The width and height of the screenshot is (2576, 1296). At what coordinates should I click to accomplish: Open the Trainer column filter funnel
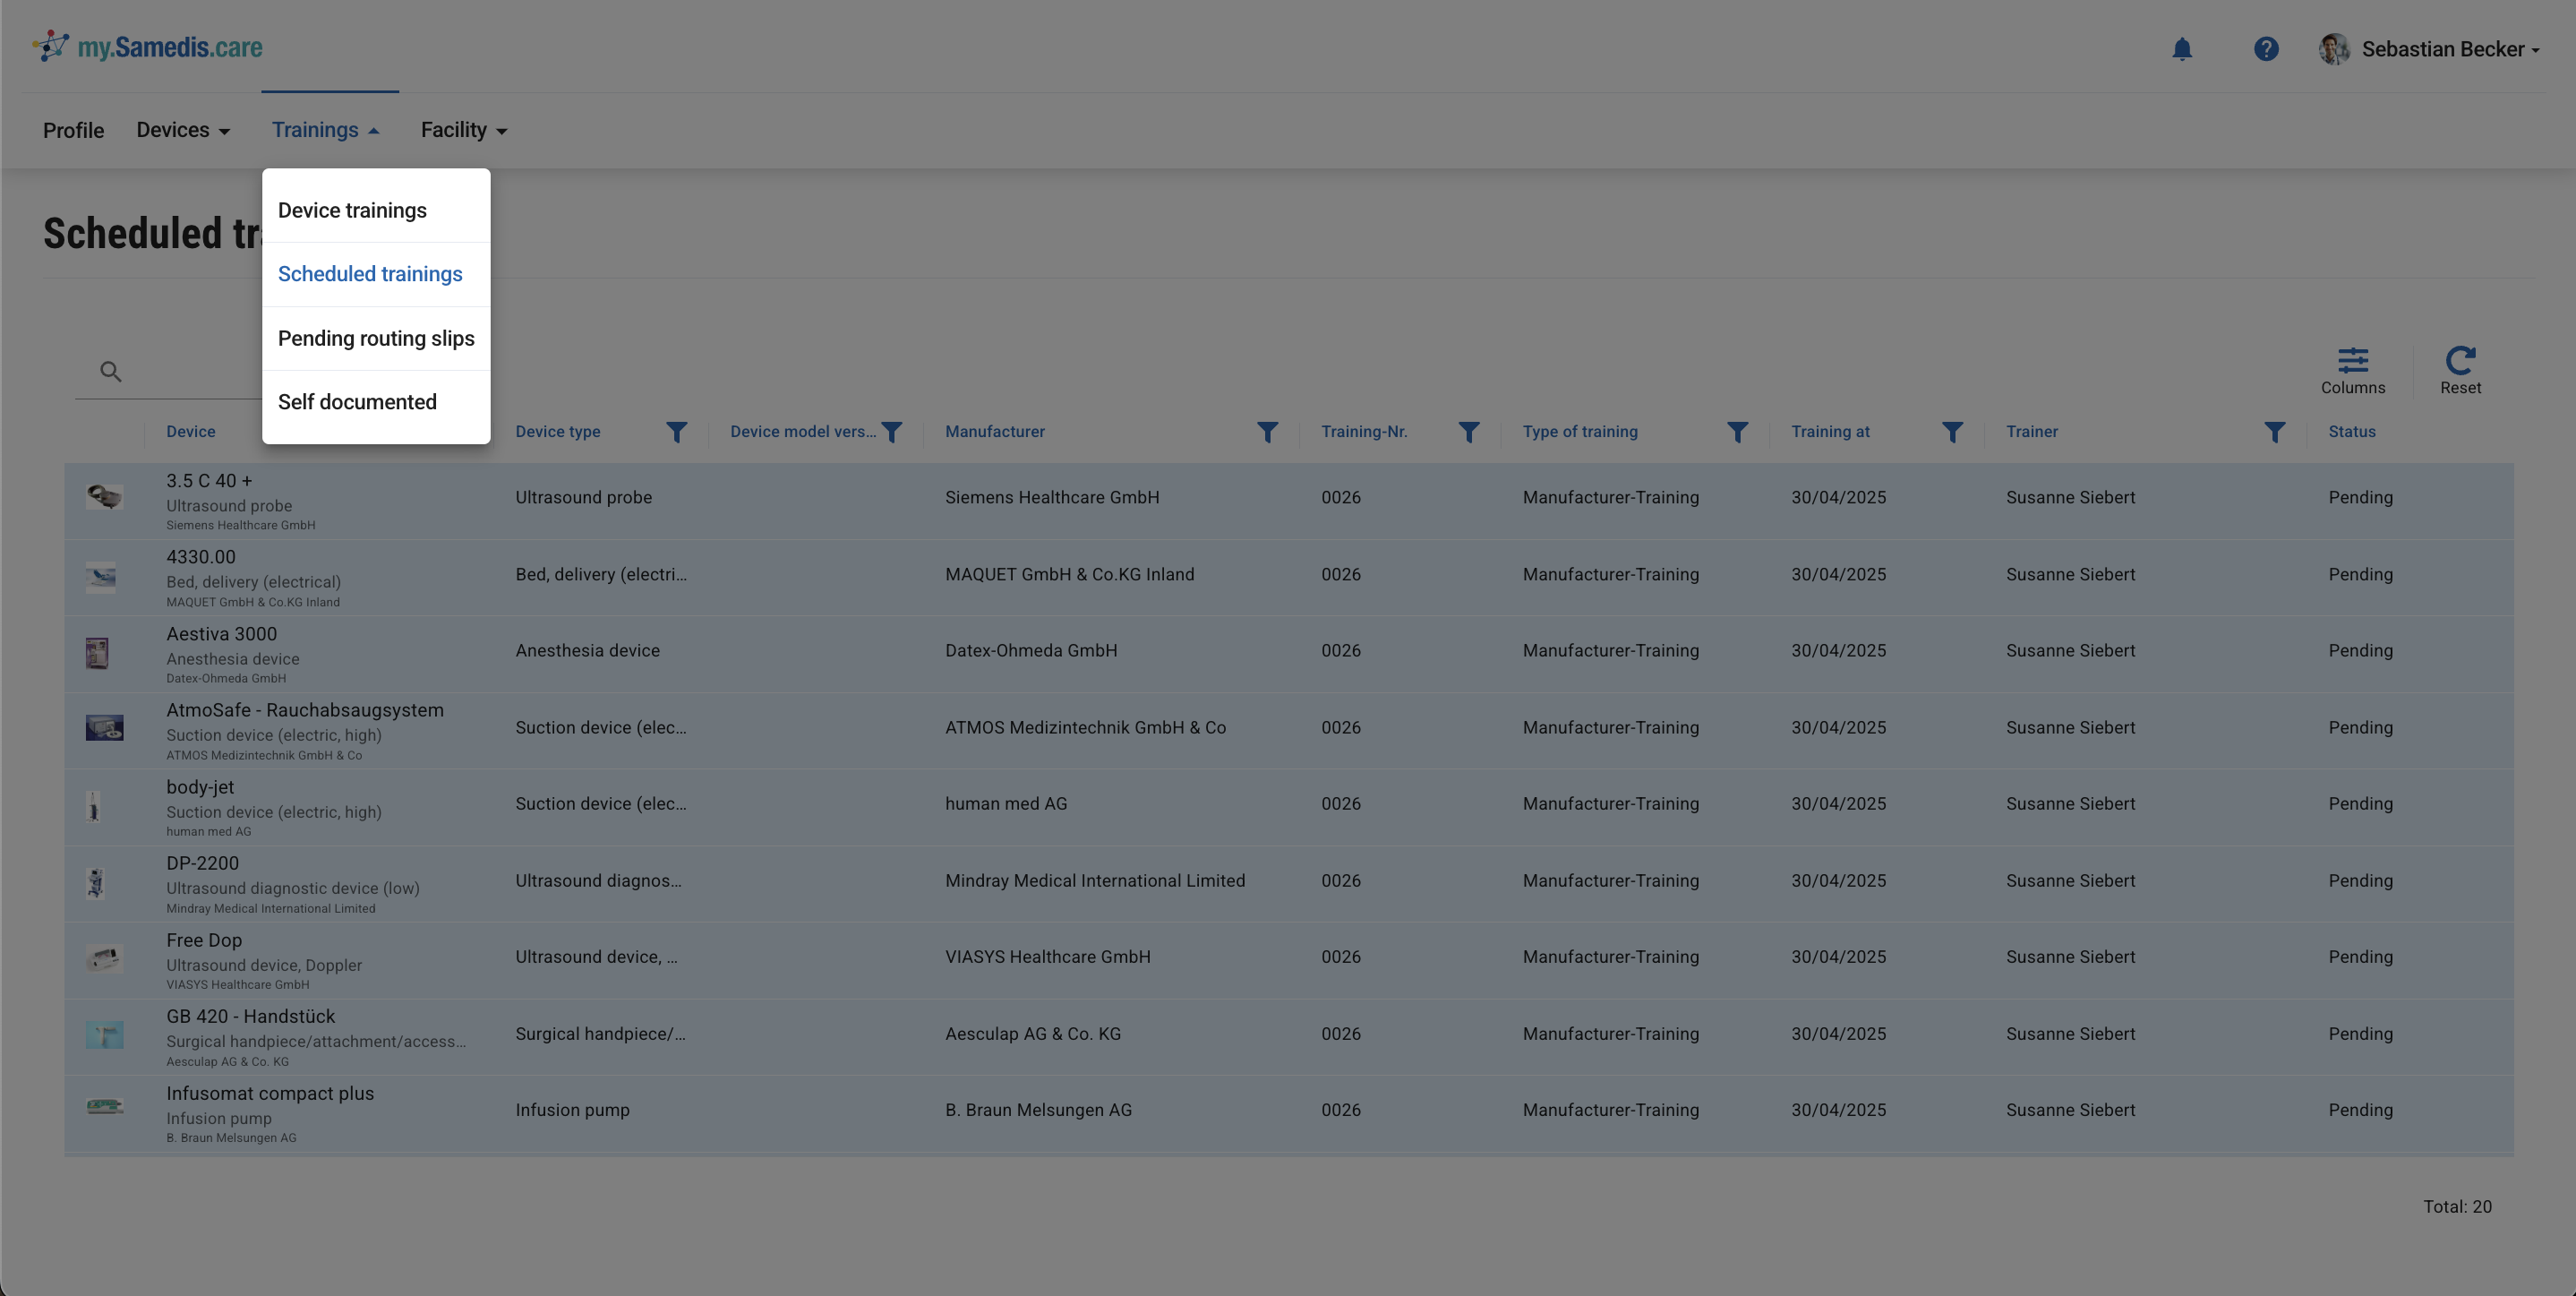coord(2275,432)
